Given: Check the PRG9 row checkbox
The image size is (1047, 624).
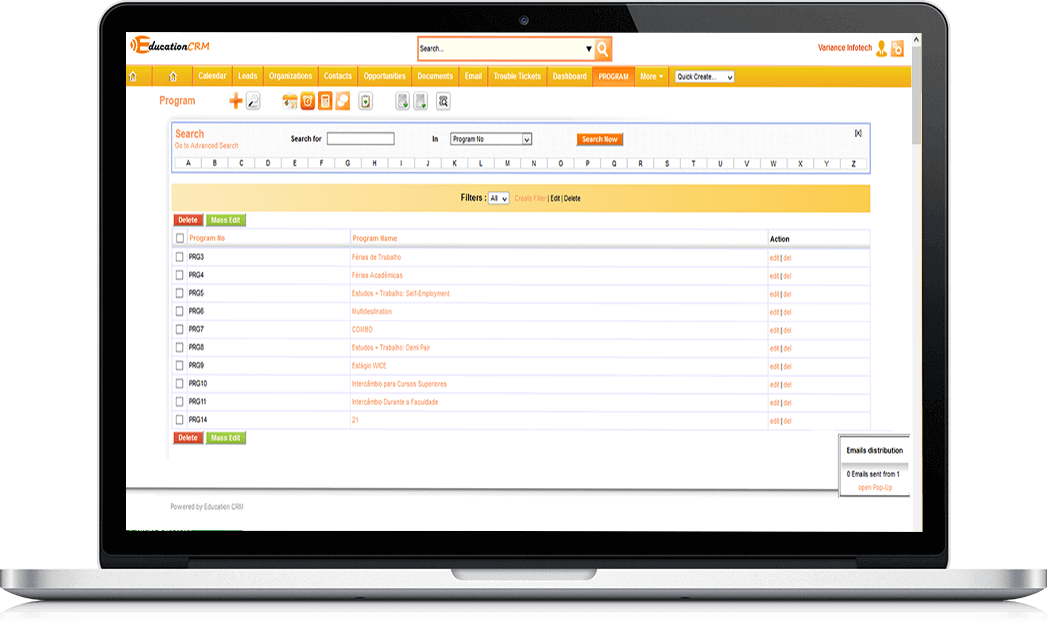Looking at the screenshot, I should pyautogui.click(x=179, y=366).
